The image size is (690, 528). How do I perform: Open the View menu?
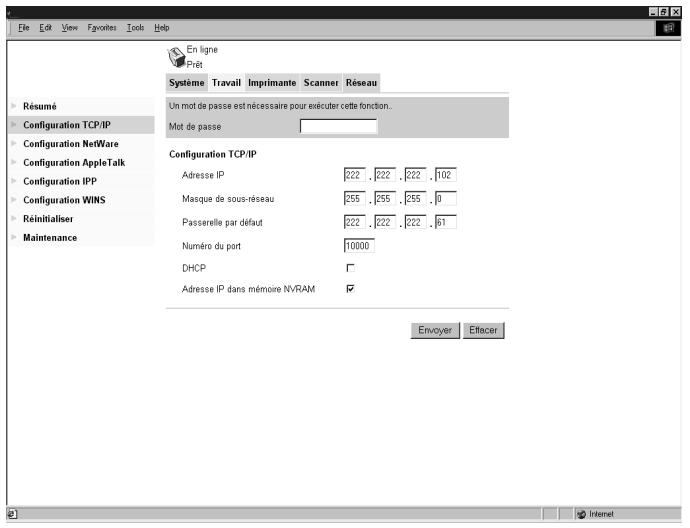pyautogui.click(x=70, y=28)
